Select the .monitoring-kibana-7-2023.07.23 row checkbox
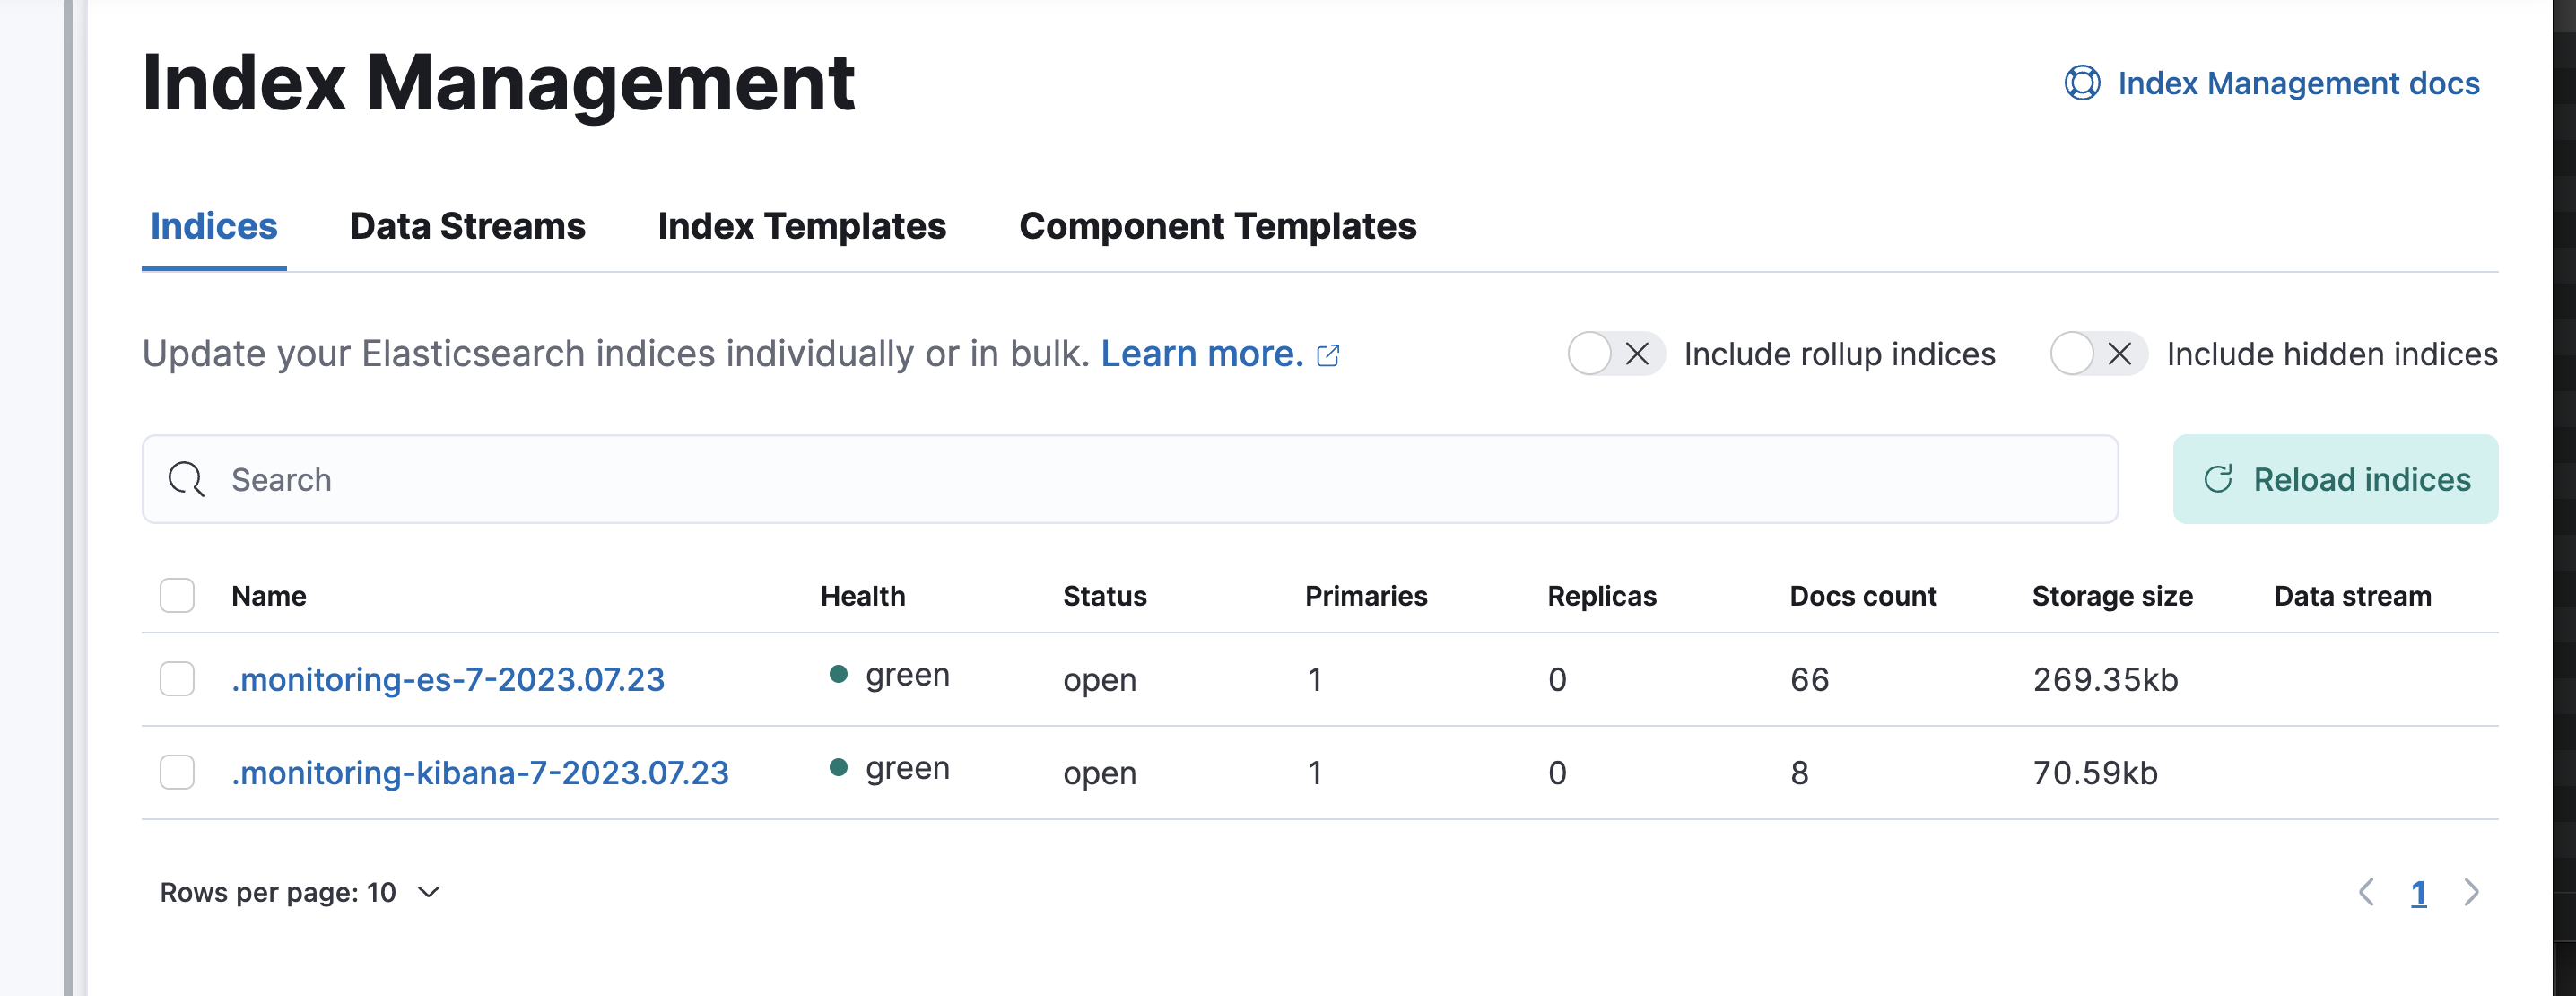Viewport: 2576px width, 996px height. pyautogui.click(x=177, y=772)
